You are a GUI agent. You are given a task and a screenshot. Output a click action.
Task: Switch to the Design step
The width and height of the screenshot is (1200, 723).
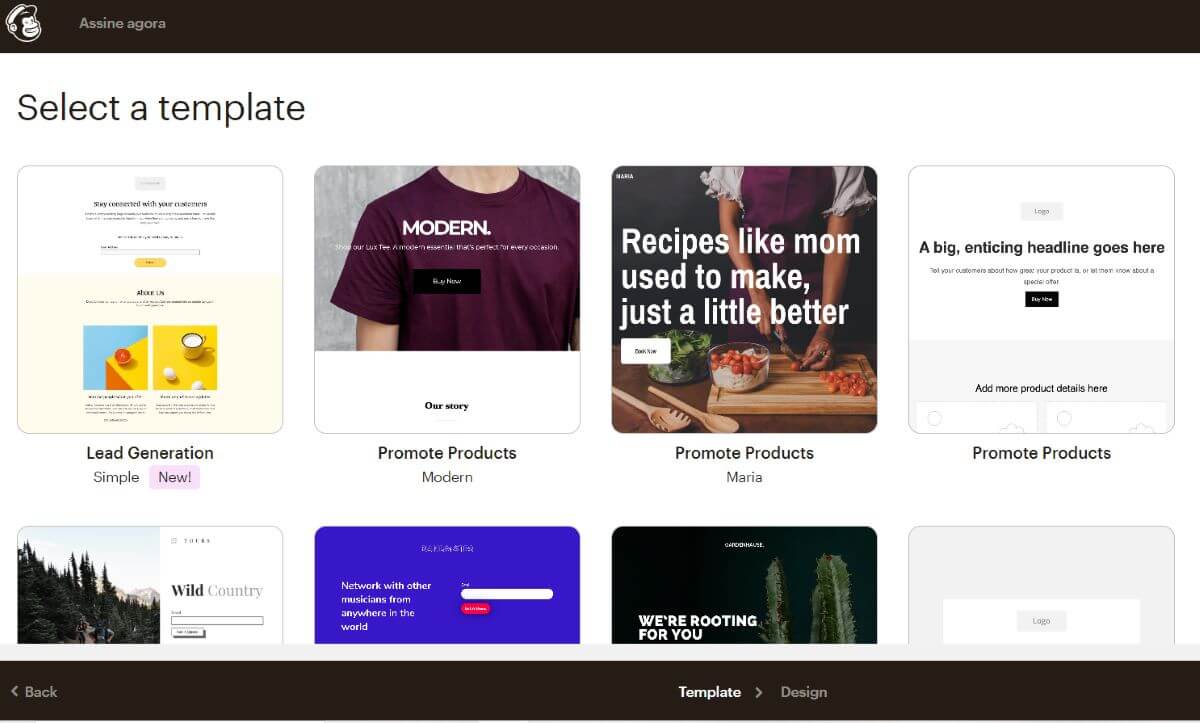(x=804, y=692)
